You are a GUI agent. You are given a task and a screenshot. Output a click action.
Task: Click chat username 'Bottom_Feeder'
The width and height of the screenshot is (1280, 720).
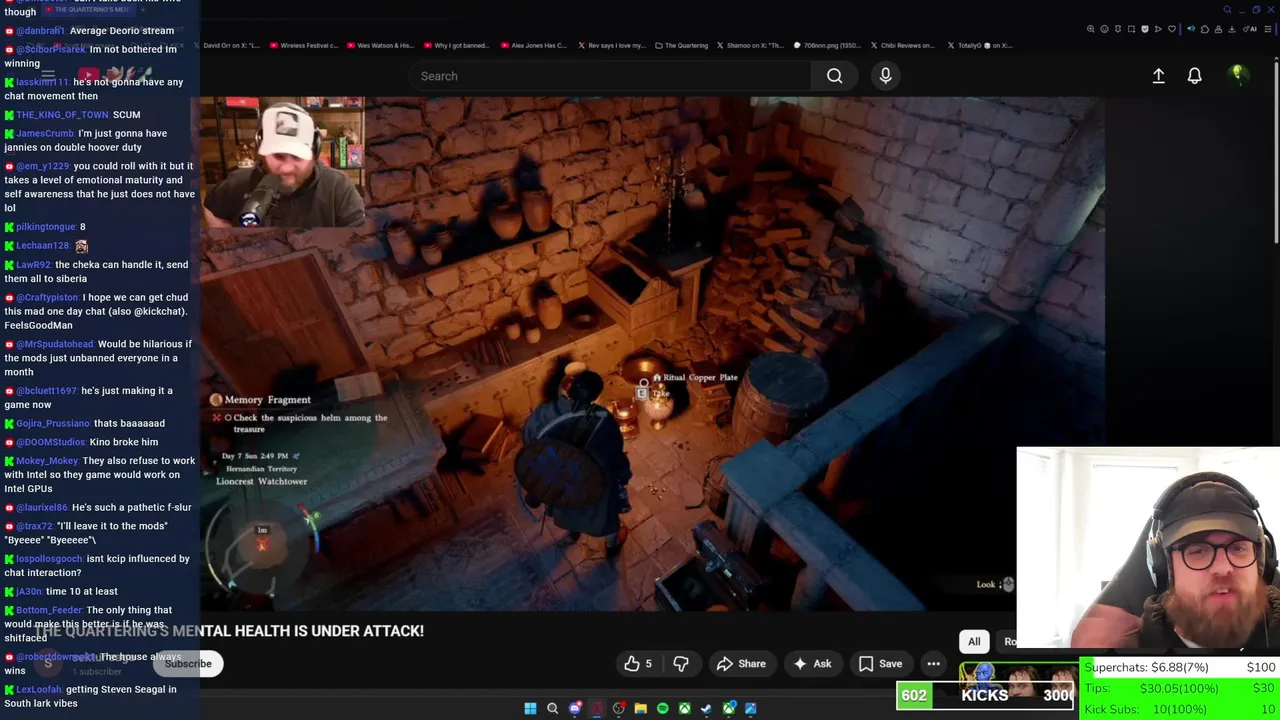[49, 610]
